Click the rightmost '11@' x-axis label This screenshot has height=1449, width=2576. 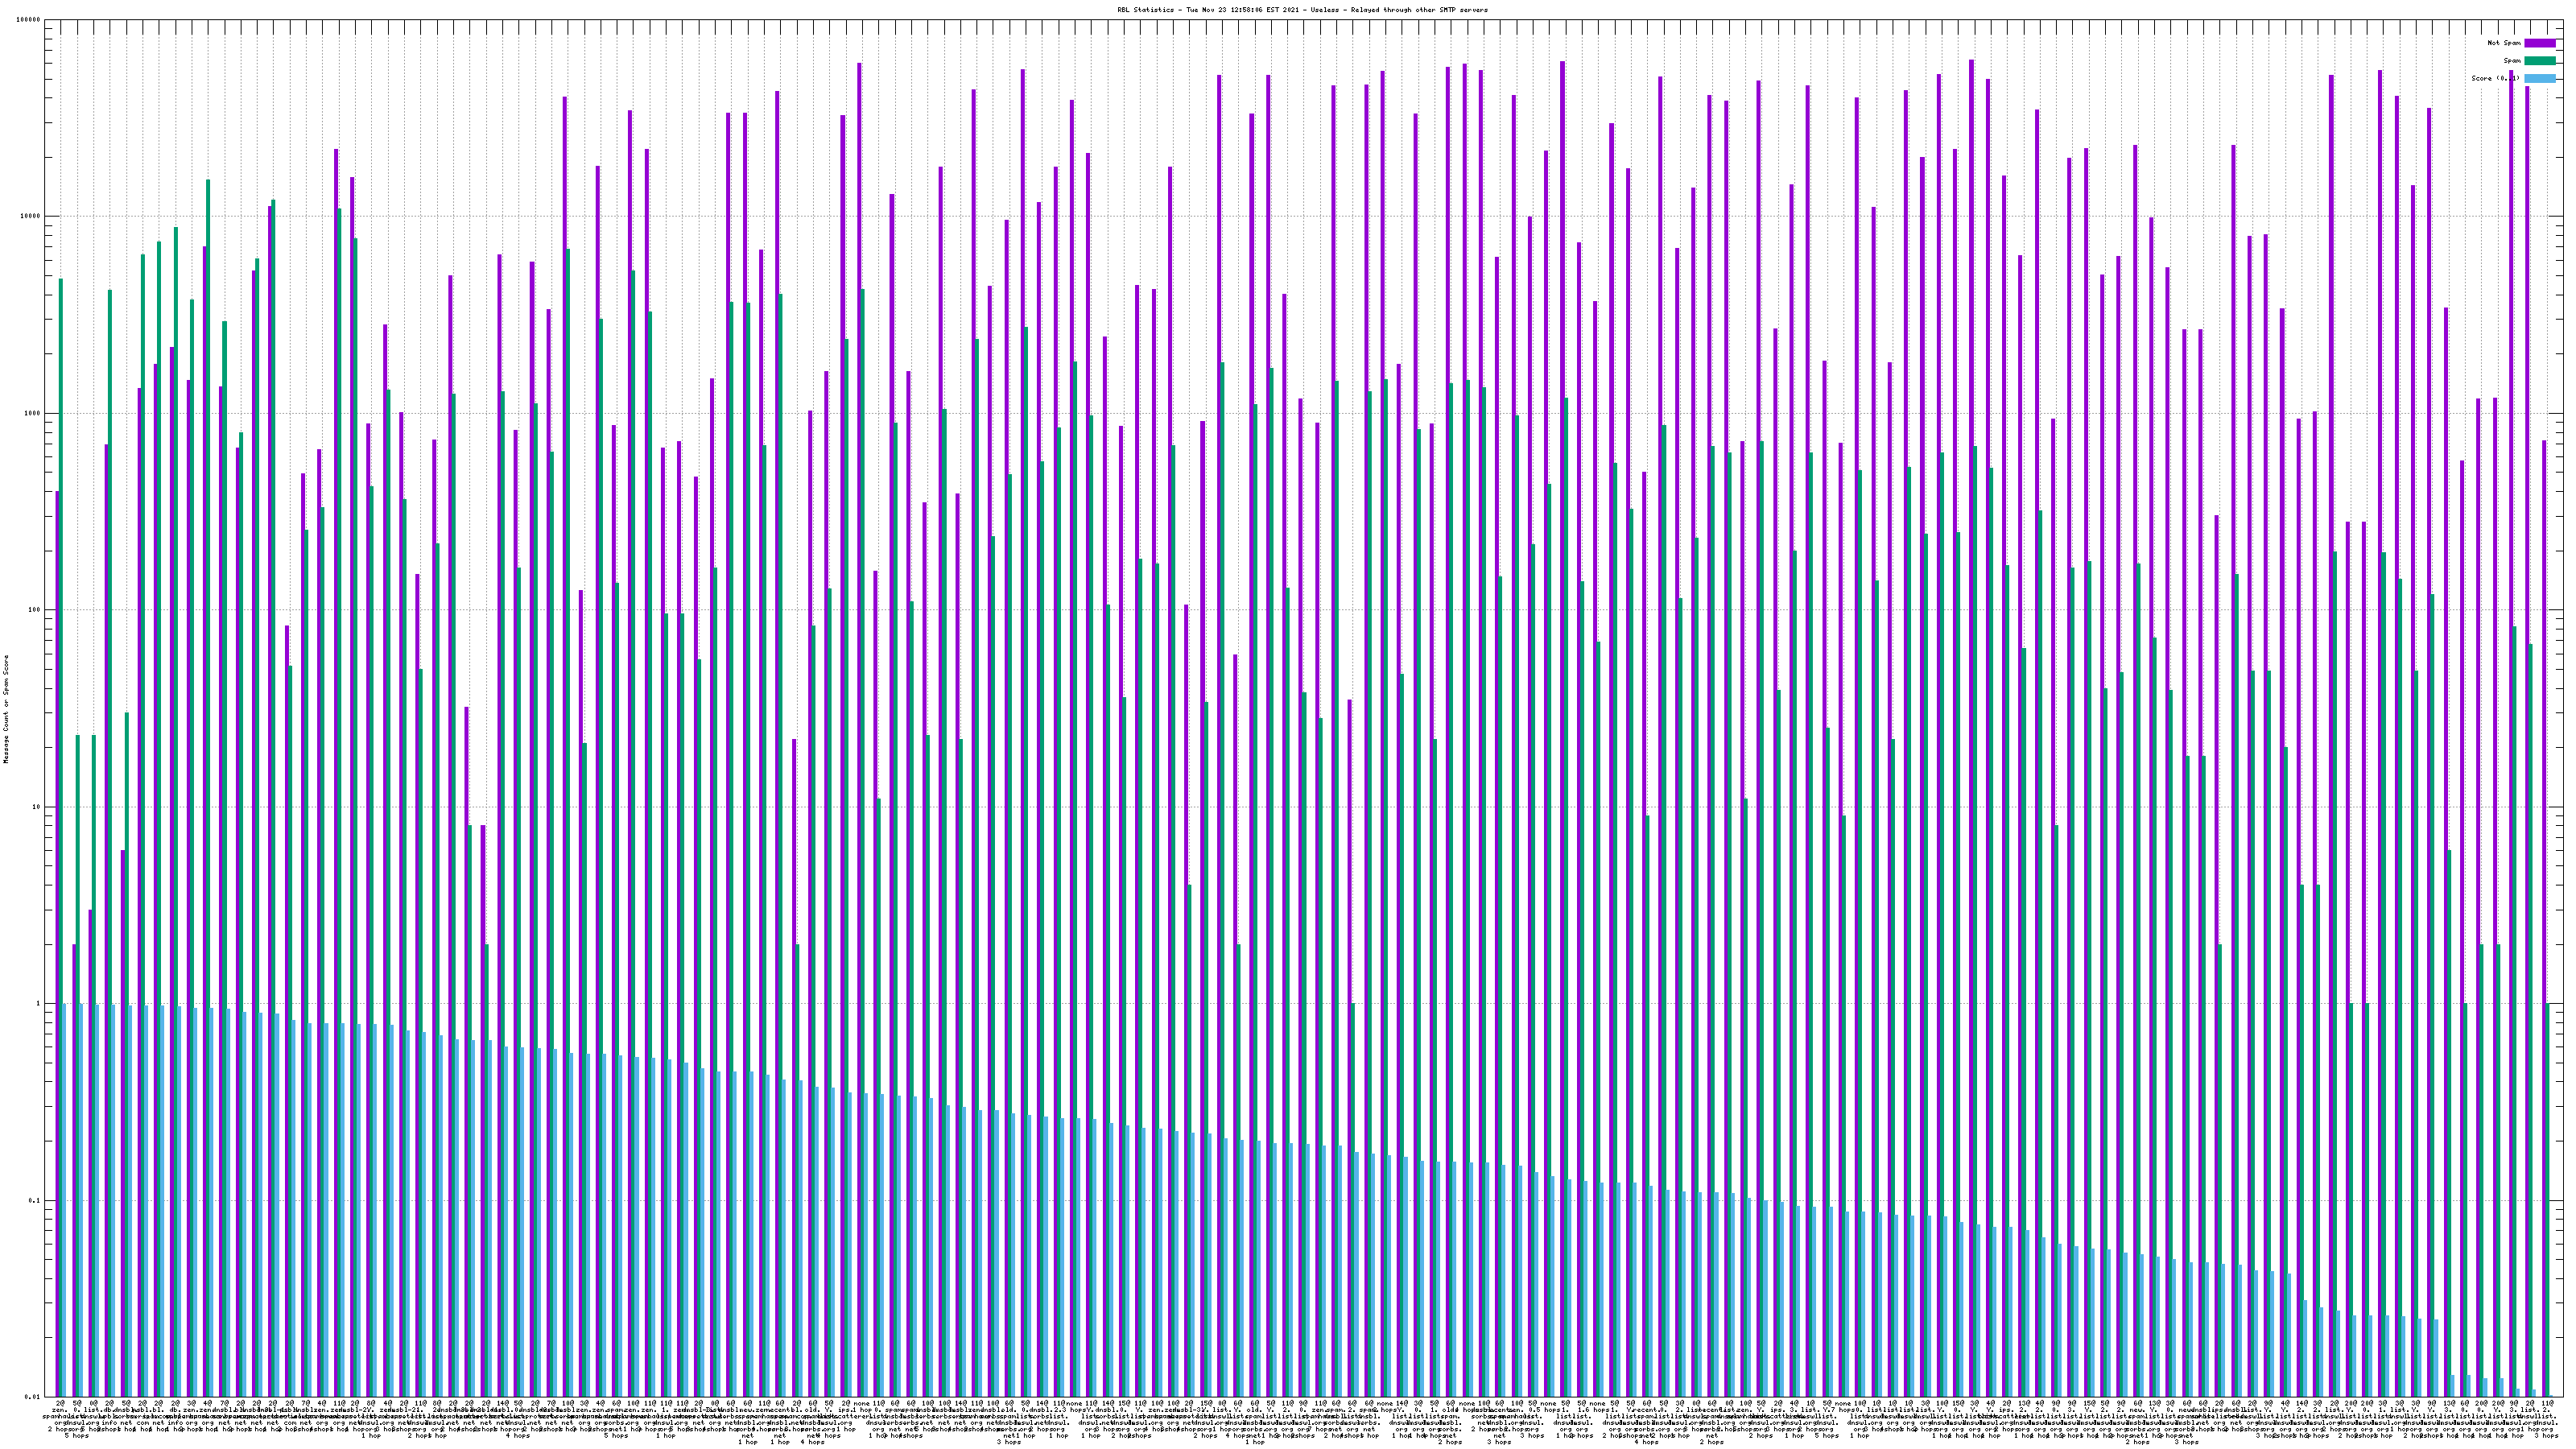[x=2547, y=1404]
